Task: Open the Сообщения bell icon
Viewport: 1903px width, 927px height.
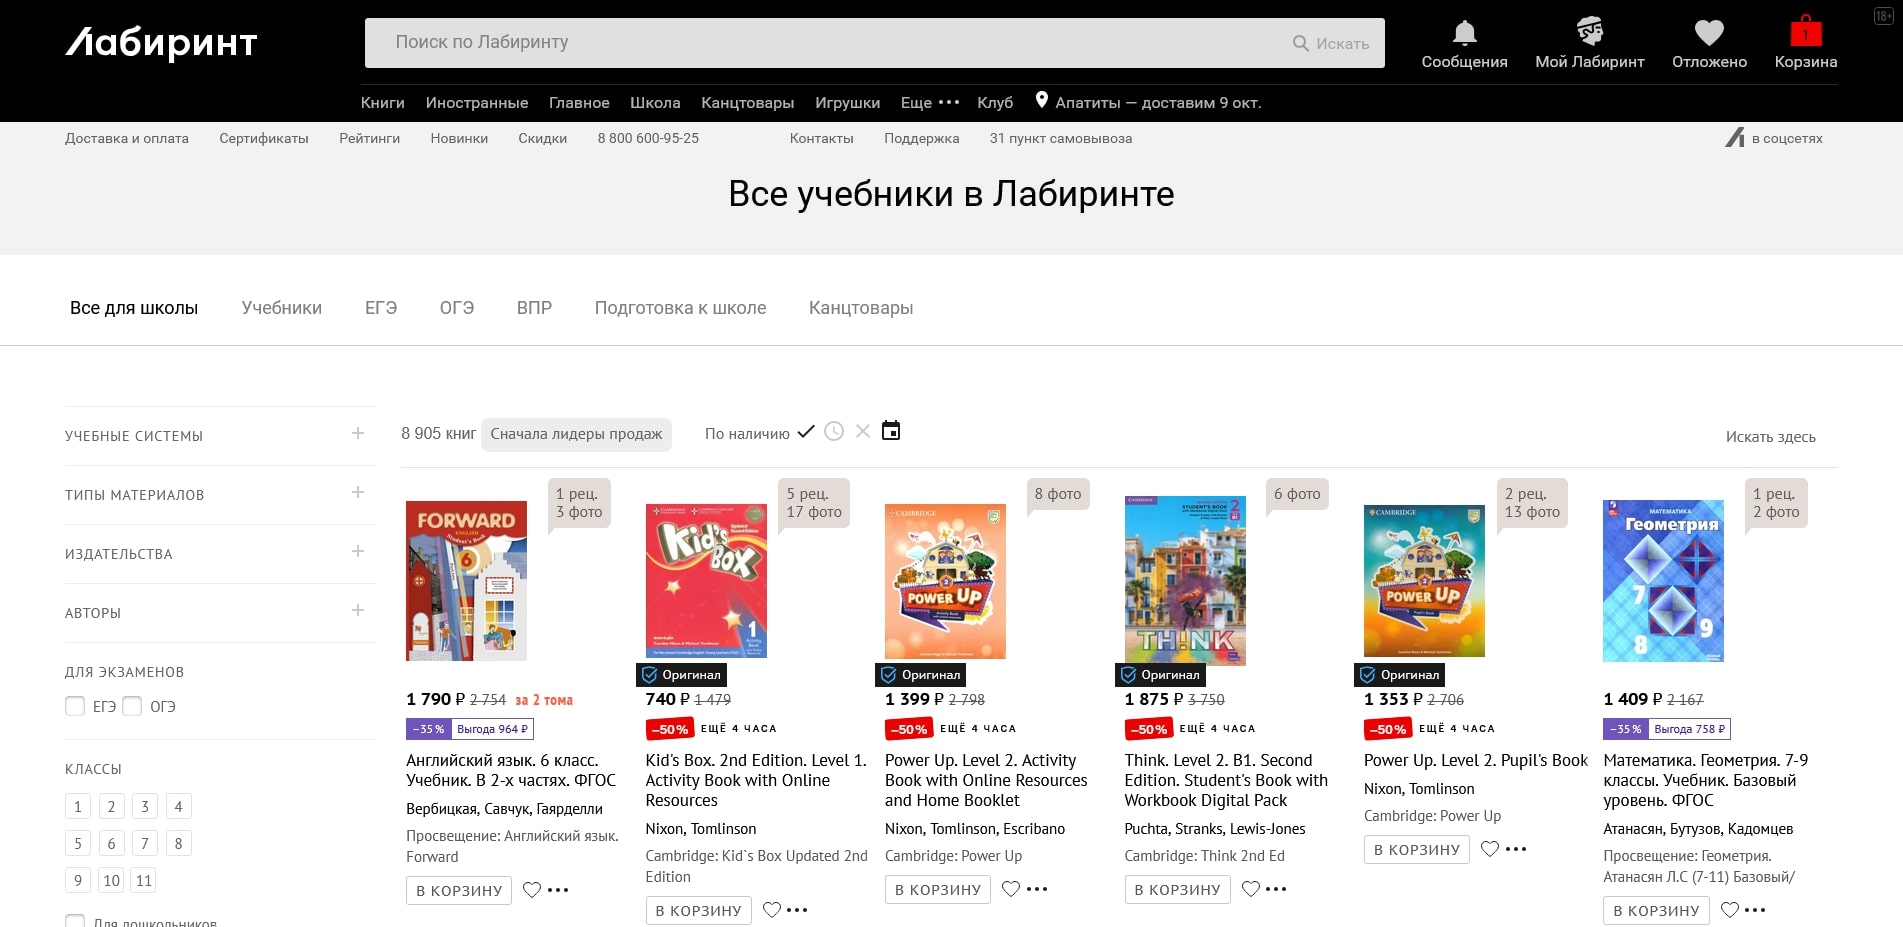Action: point(1464,33)
